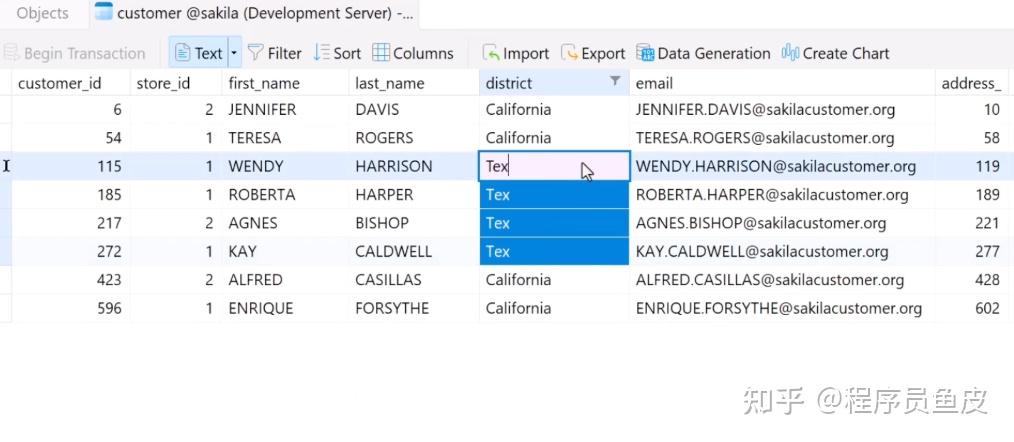Image resolution: width=1014 pixels, height=442 pixels.
Task: Click California cell for ALFRED CASILLAS
Action: [554, 280]
